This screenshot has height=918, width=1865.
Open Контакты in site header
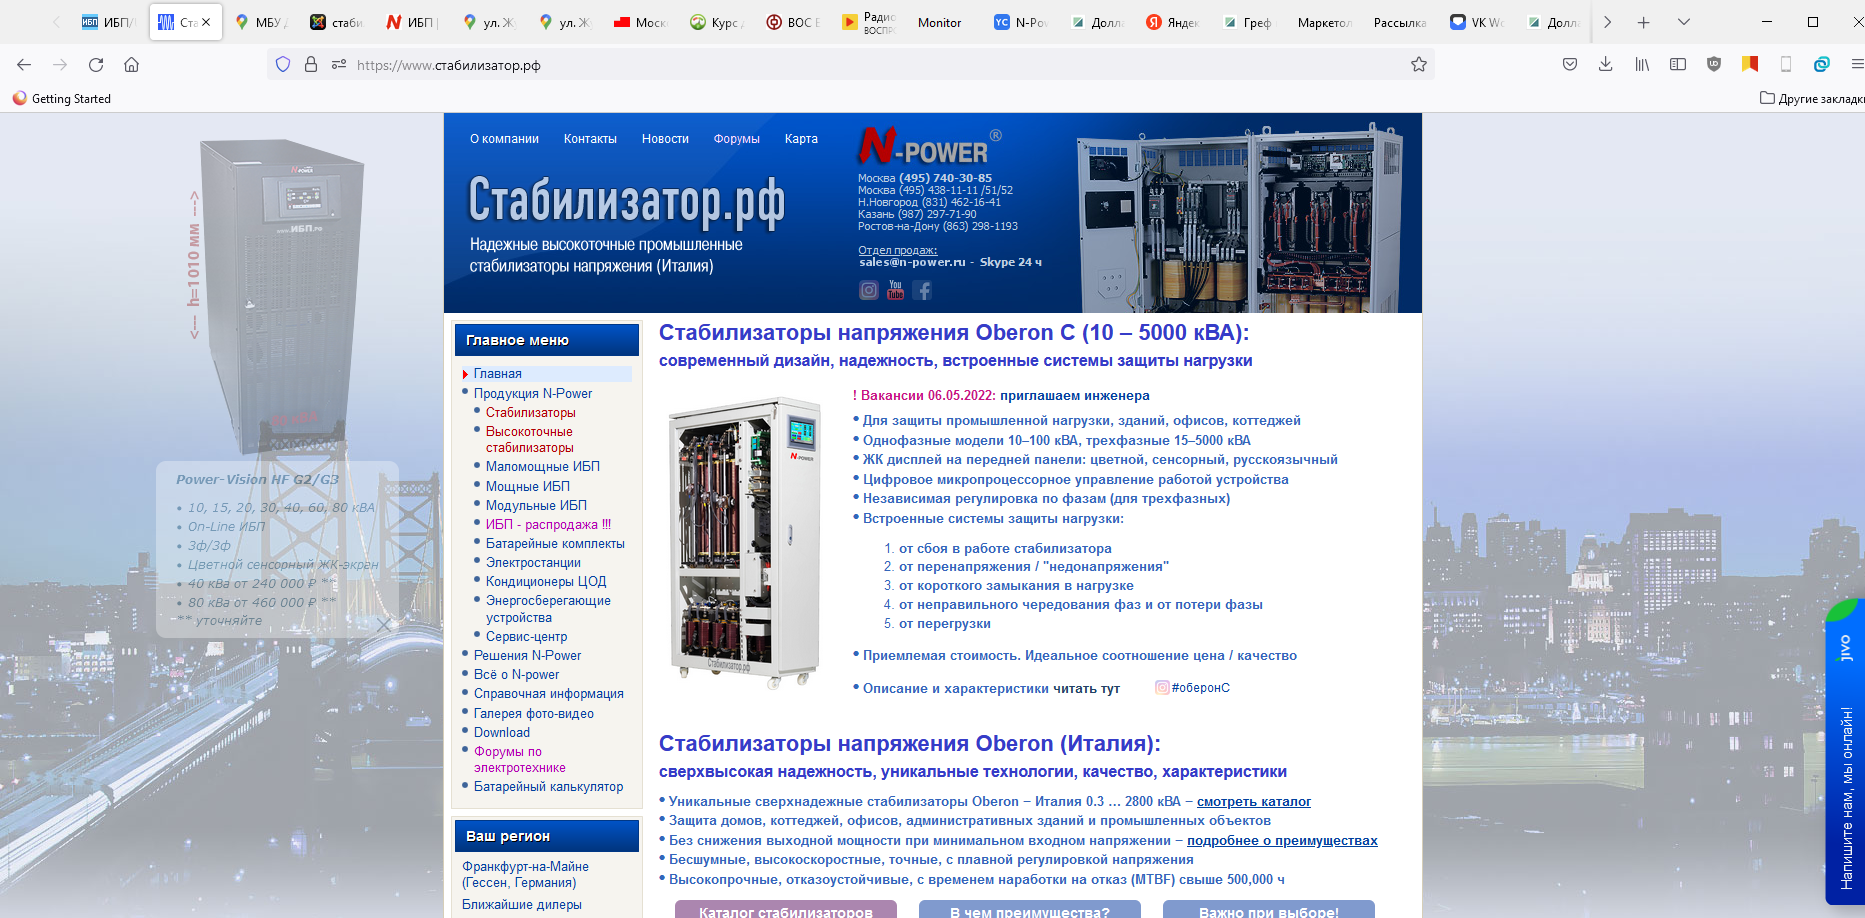point(590,139)
